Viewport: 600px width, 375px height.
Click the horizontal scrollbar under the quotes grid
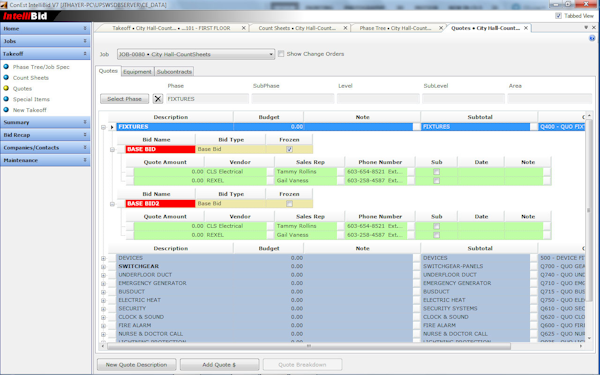(308, 346)
